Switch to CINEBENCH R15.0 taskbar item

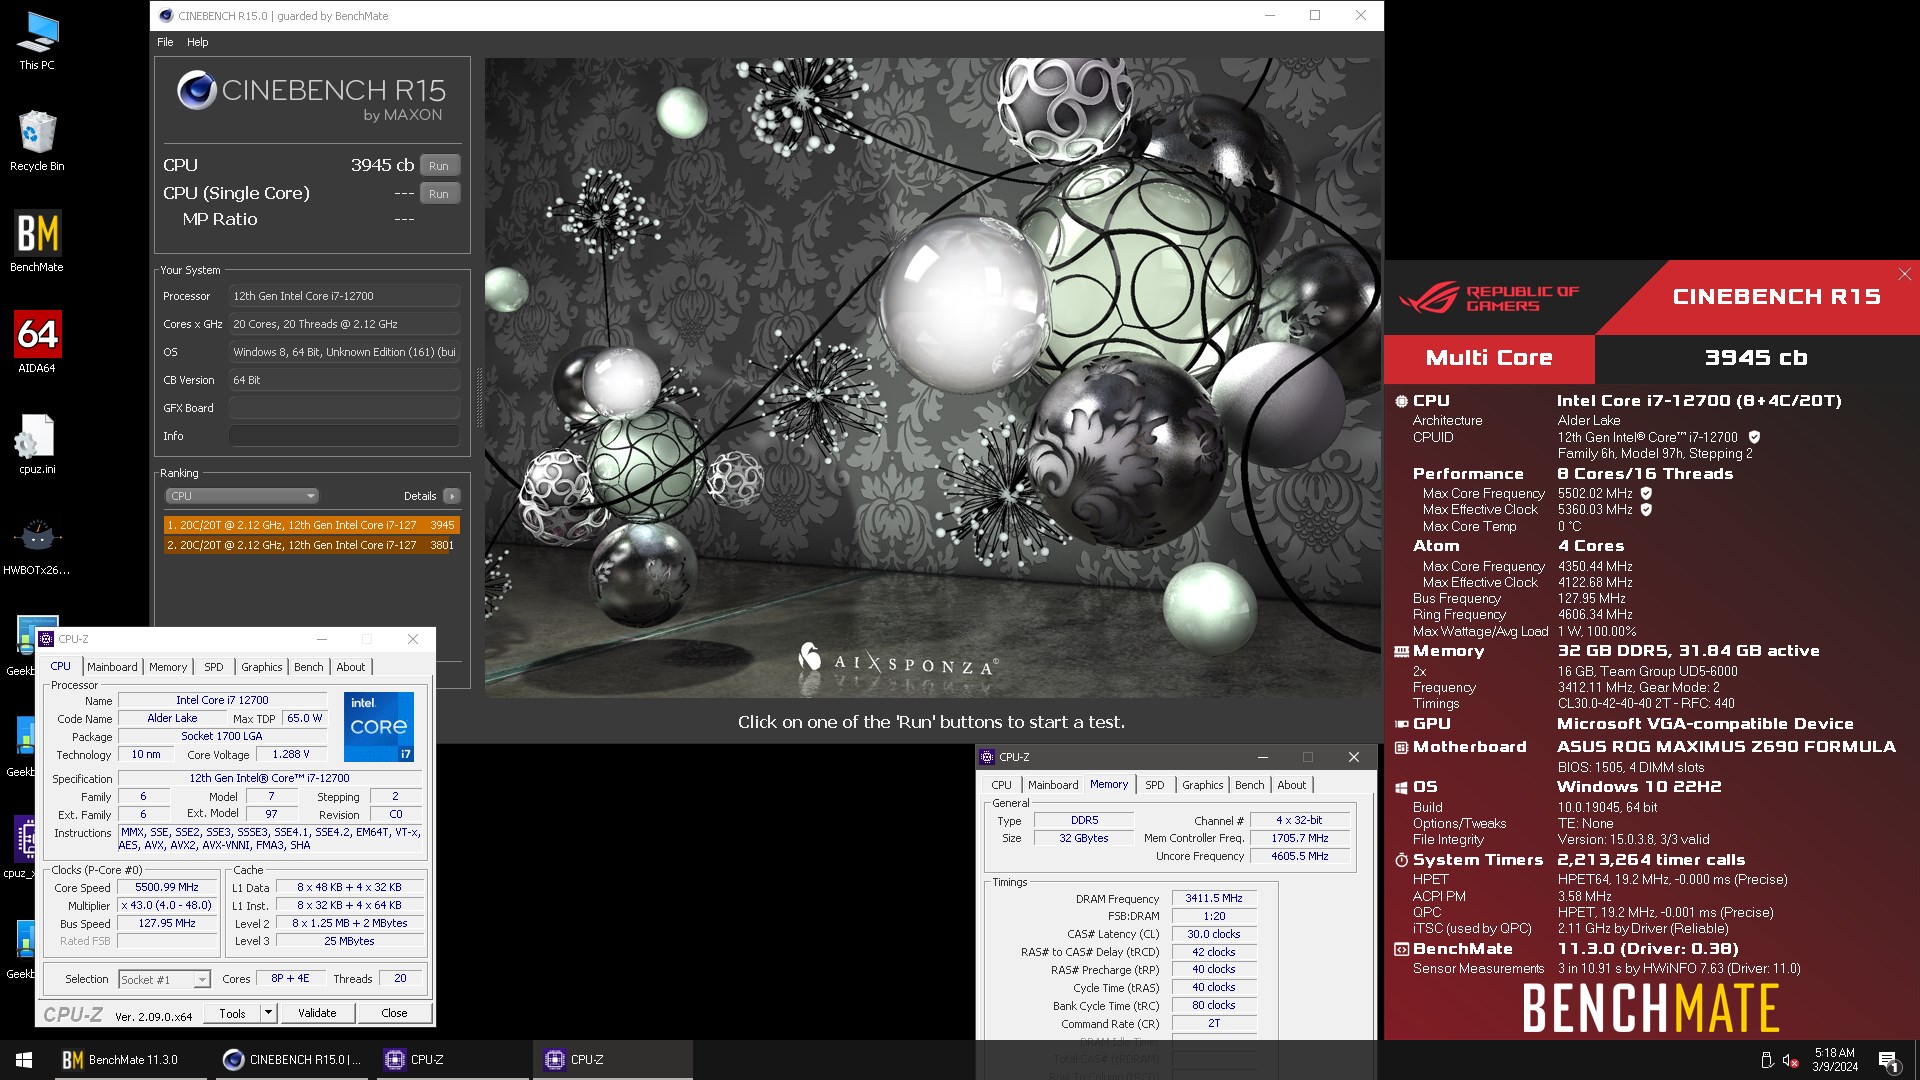(292, 1059)
